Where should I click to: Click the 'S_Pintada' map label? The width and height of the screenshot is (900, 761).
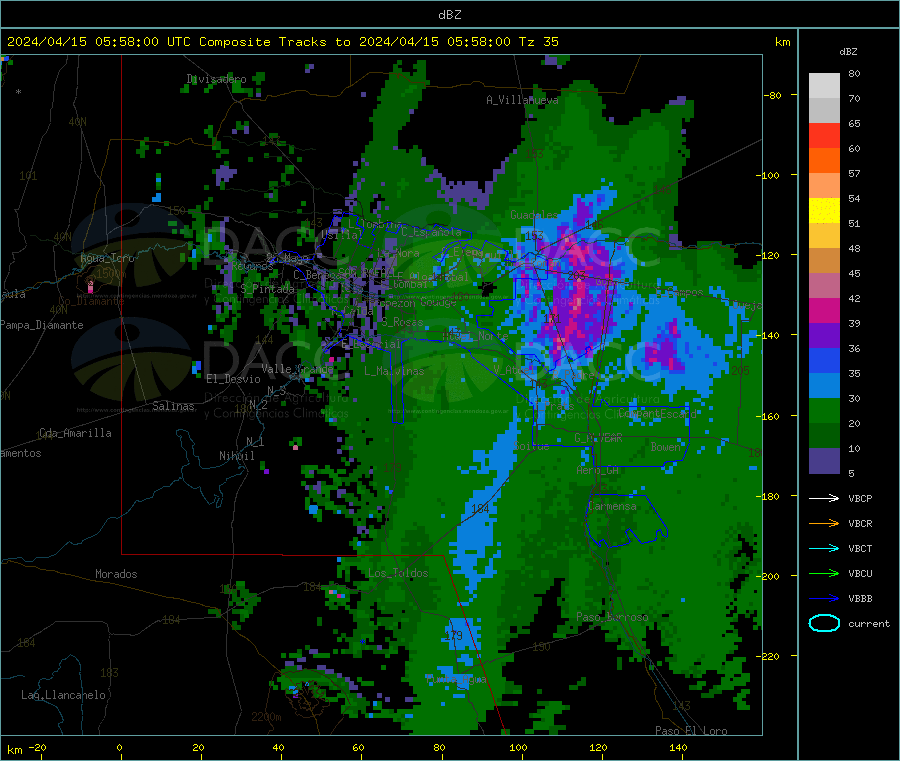(267, 289)
